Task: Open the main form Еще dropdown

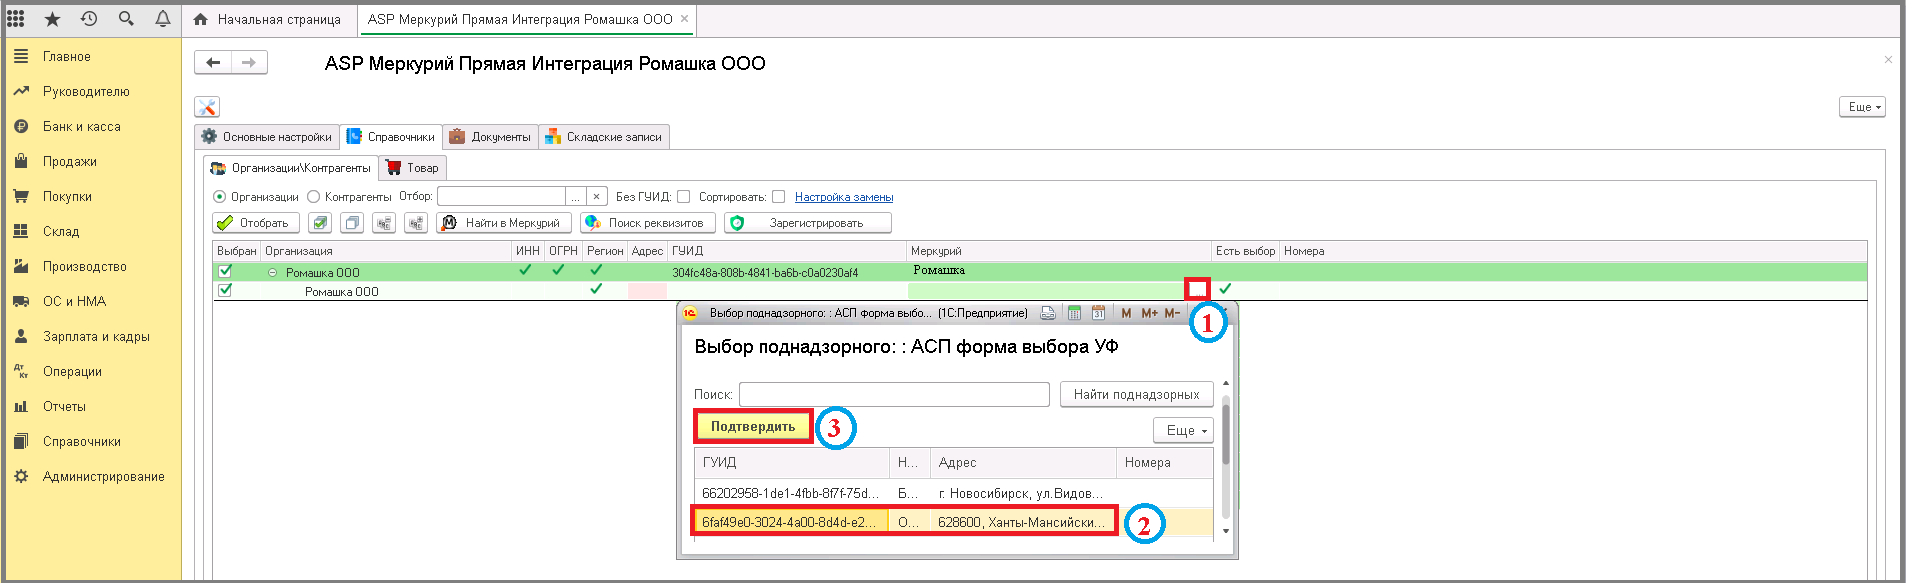Action: (1862, 107)
